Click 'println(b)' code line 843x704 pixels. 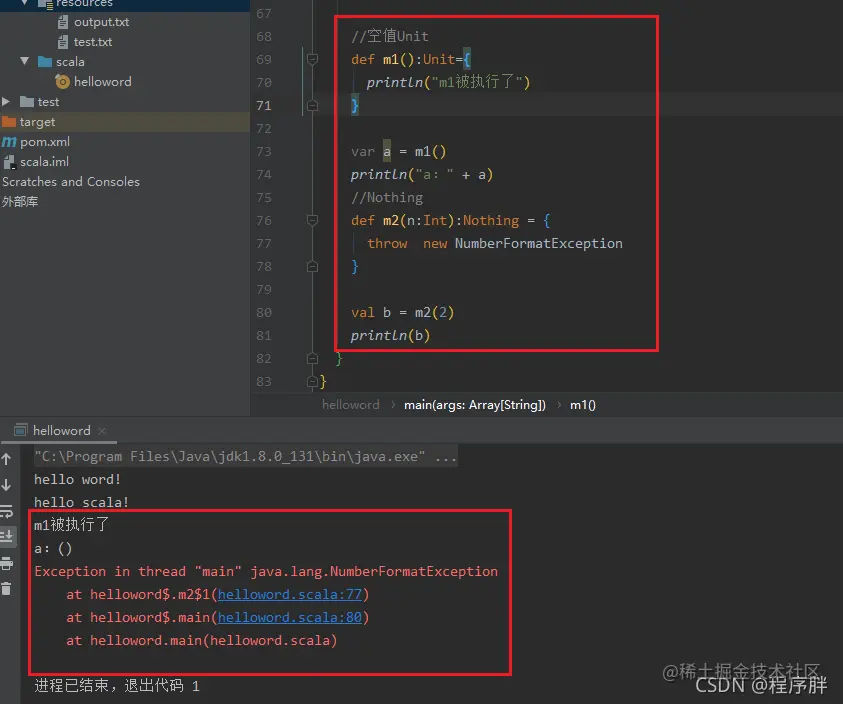coord(390,336)
